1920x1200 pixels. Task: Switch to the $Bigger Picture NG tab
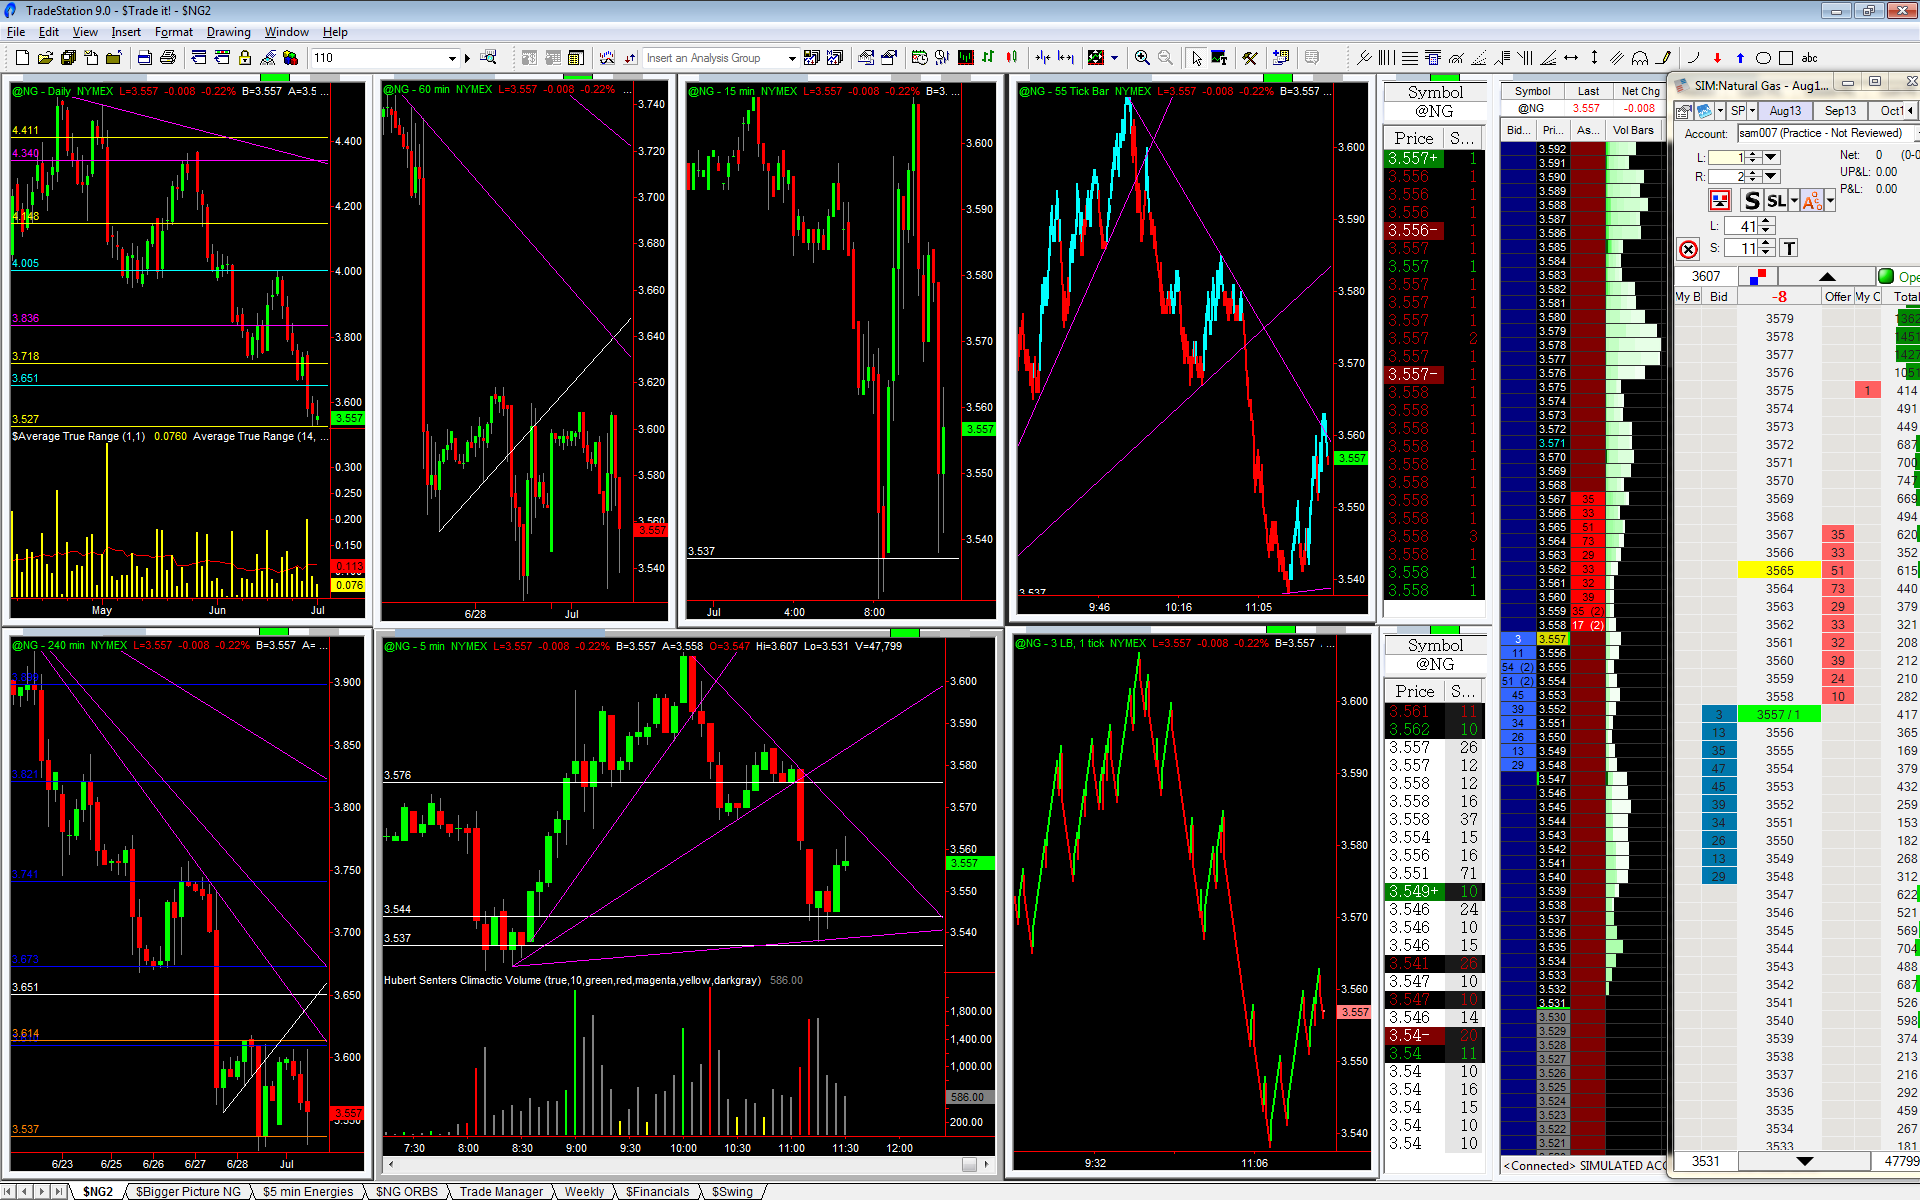(x=188, y=1191)
